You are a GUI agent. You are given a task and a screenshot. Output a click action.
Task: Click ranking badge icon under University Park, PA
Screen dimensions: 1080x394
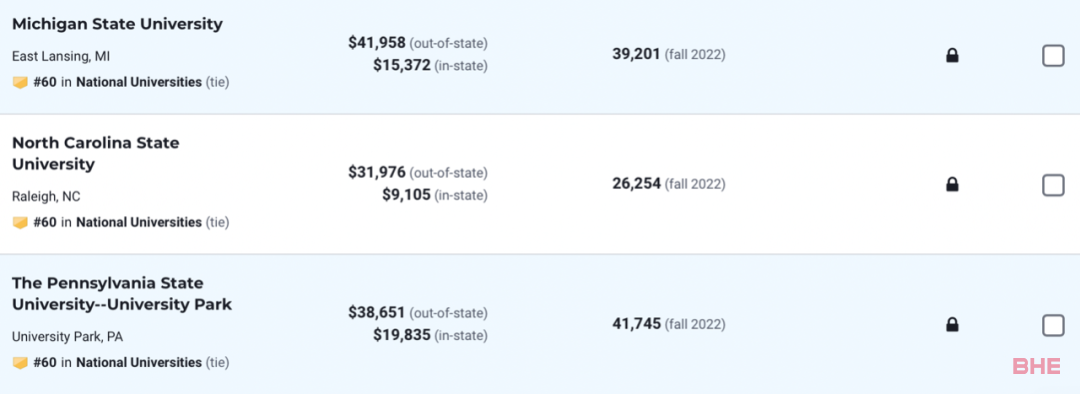(x=20, y=362)
